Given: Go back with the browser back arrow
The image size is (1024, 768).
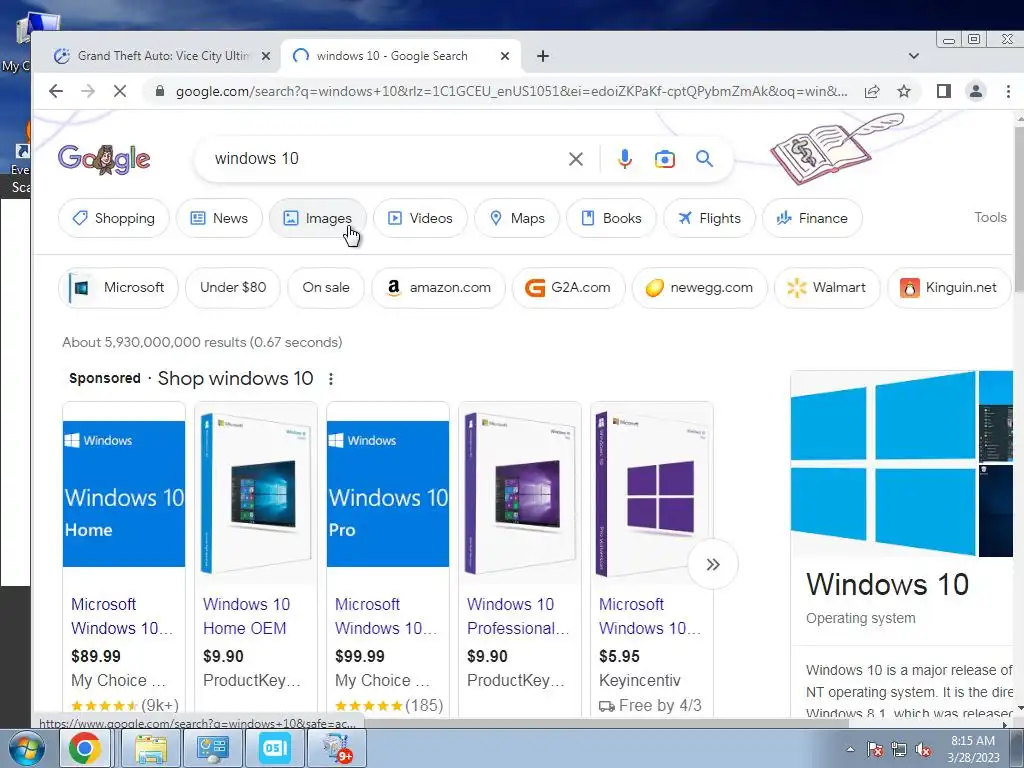Looking at the screenshot, I should pyautogui.click(x=56, y=91).
